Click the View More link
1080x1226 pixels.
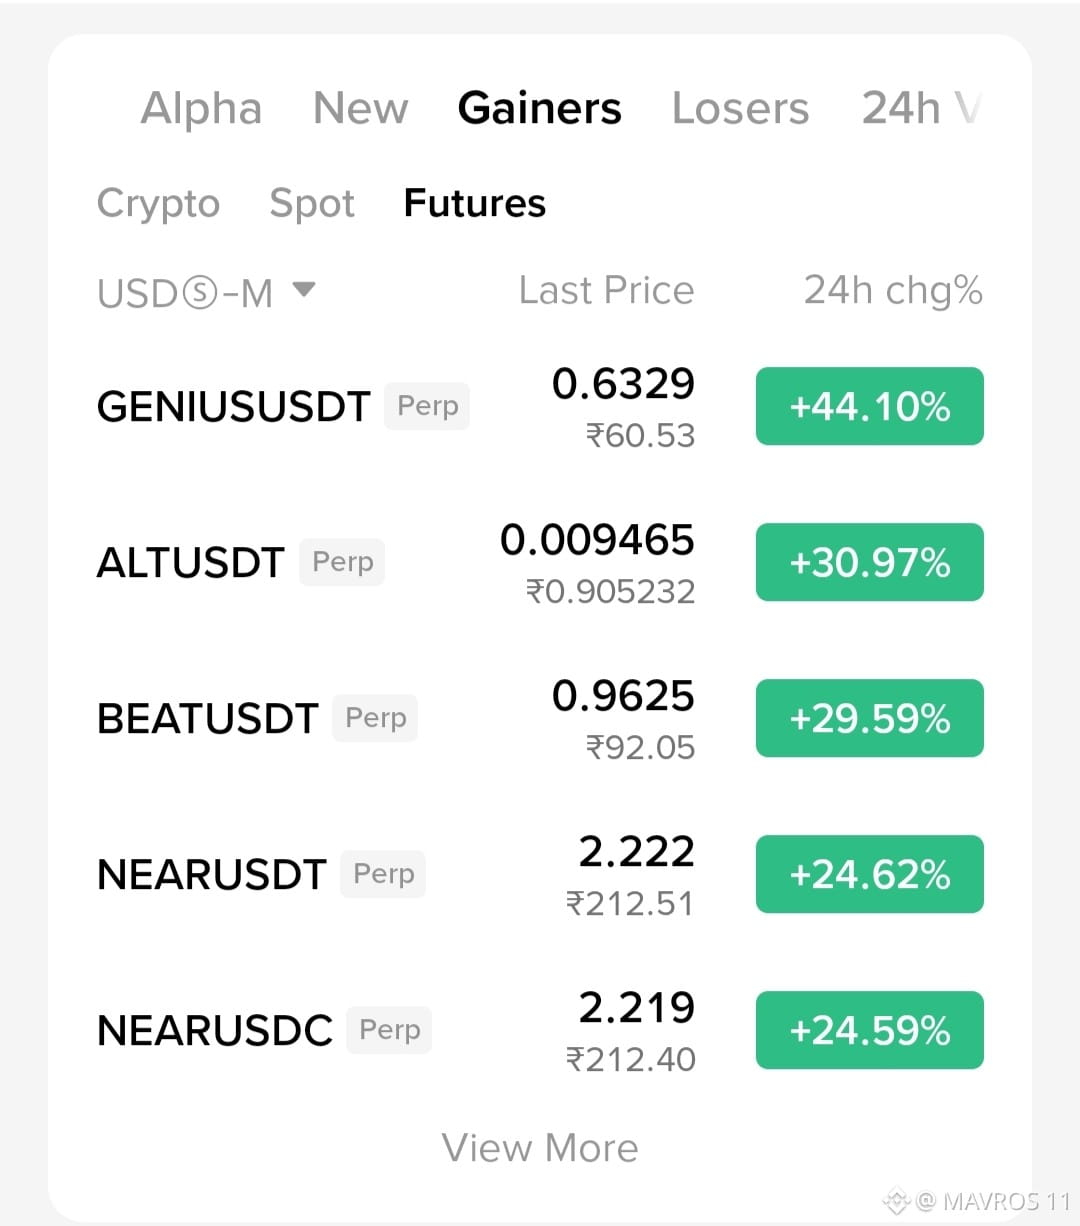coord(540,1148)
